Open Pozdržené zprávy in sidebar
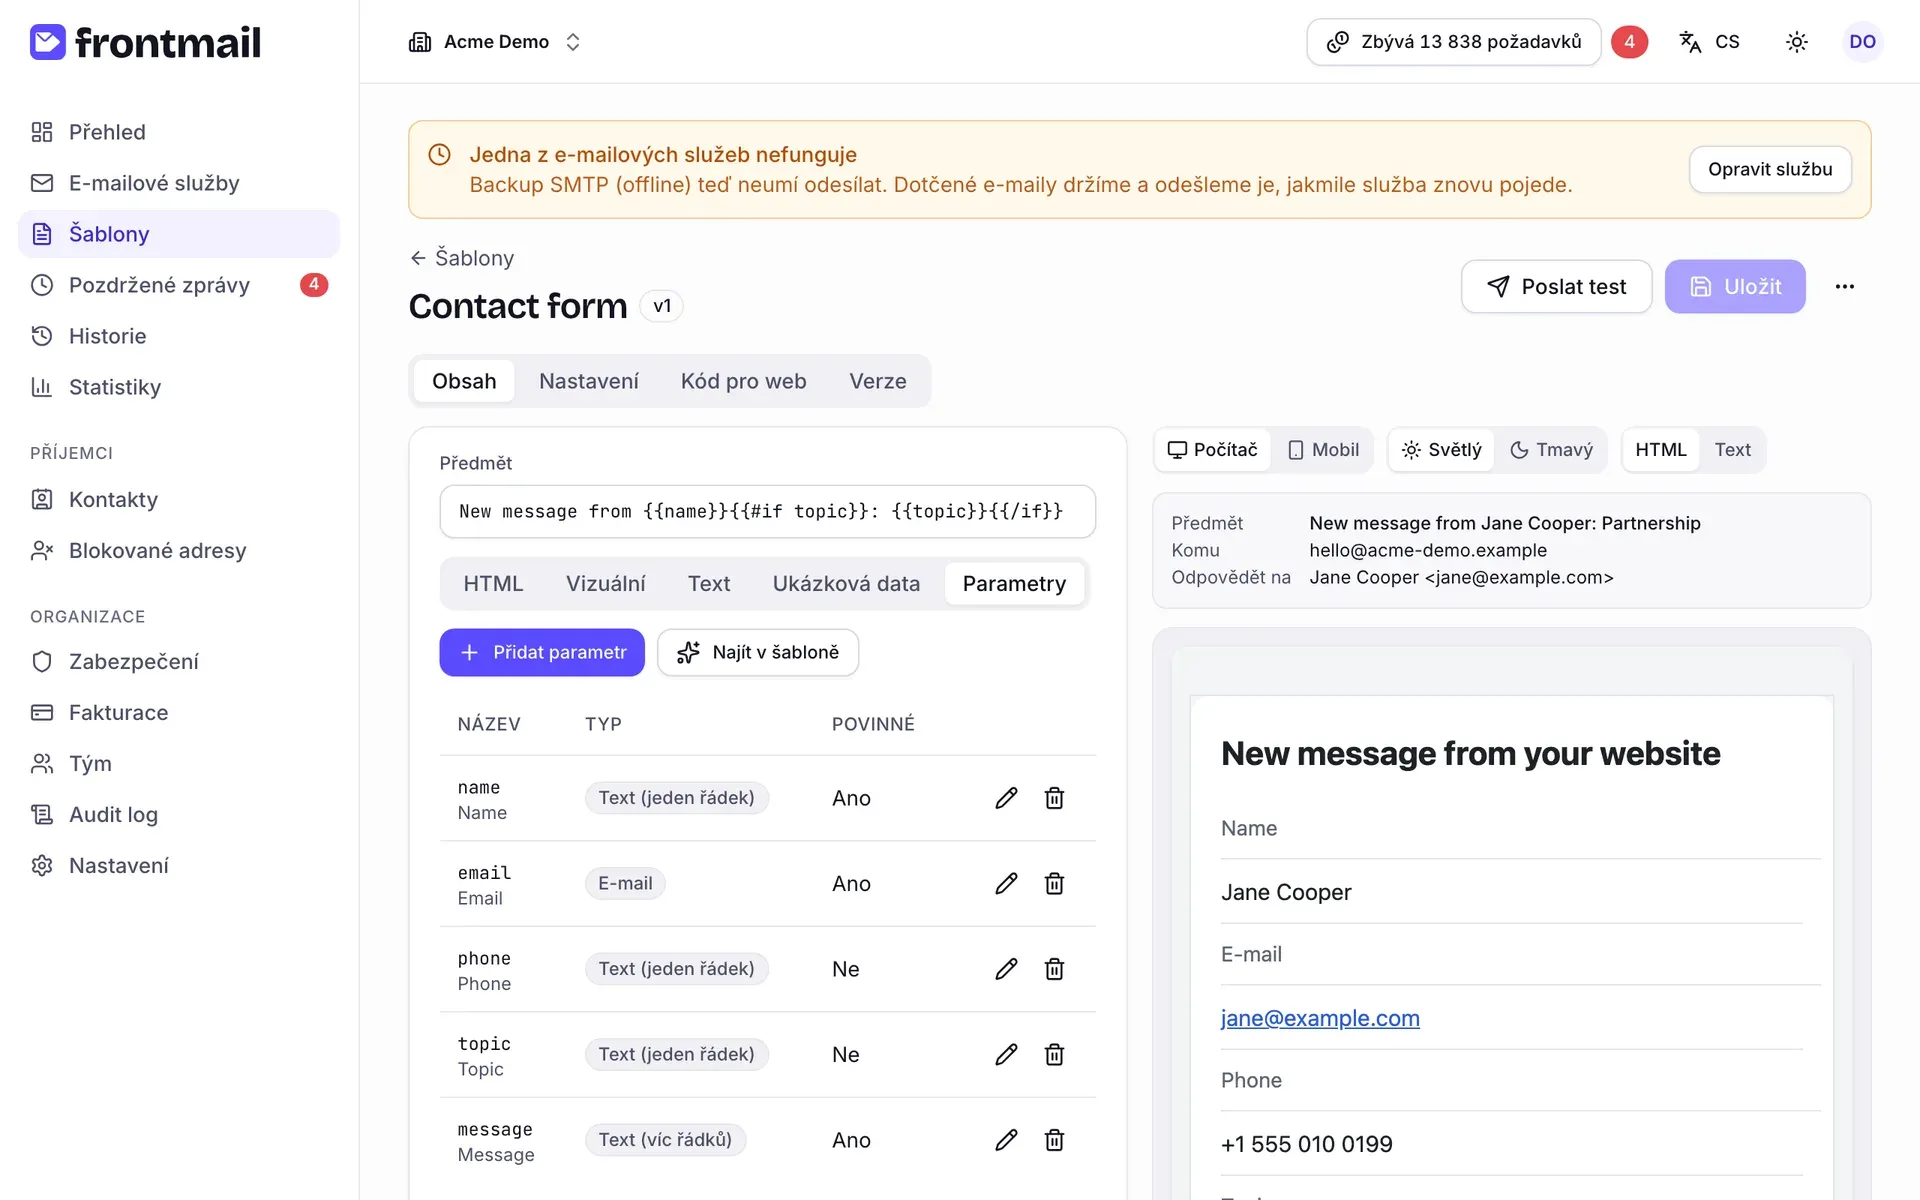Viewport: 1920px width, 1200px height. pyautogui.click(x=179, y=285)
